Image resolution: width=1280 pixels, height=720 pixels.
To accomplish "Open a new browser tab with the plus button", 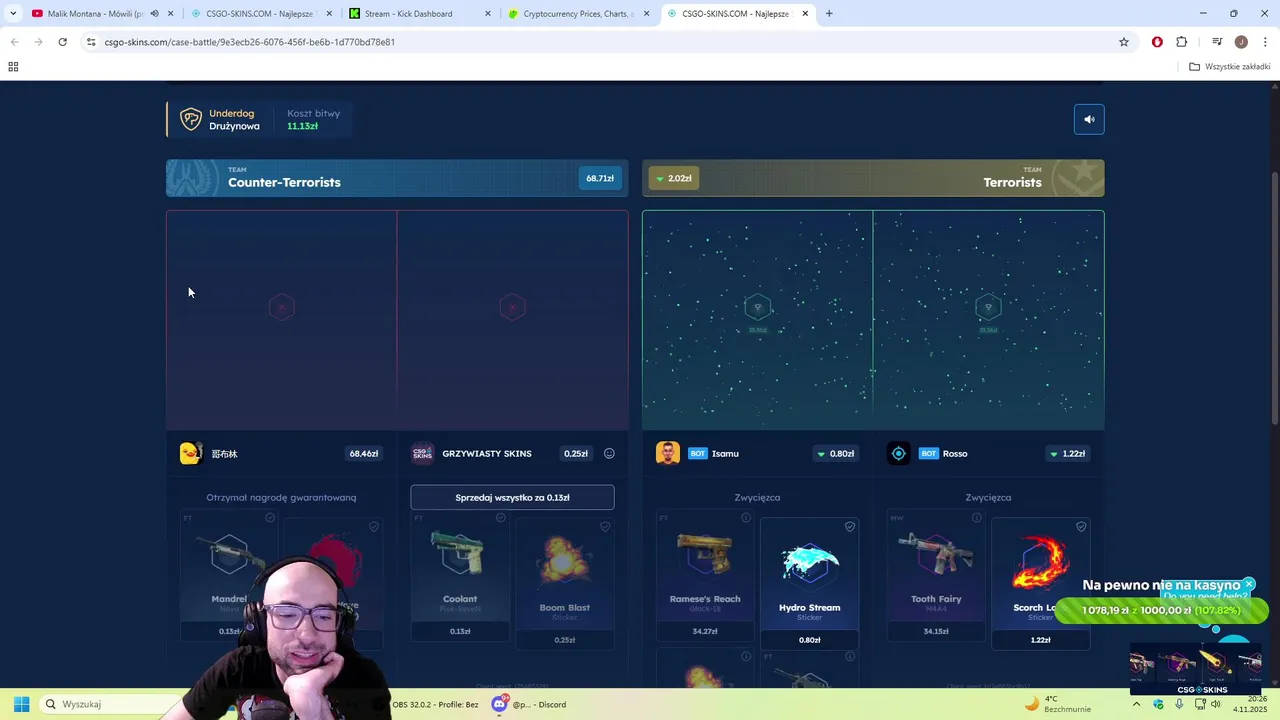I will [829, 14].
